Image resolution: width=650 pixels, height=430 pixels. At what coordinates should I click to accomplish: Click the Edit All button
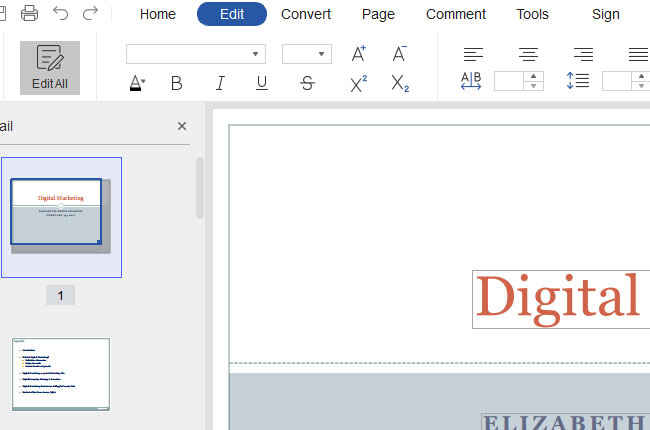pyautogui.click(x=50, y=68)
